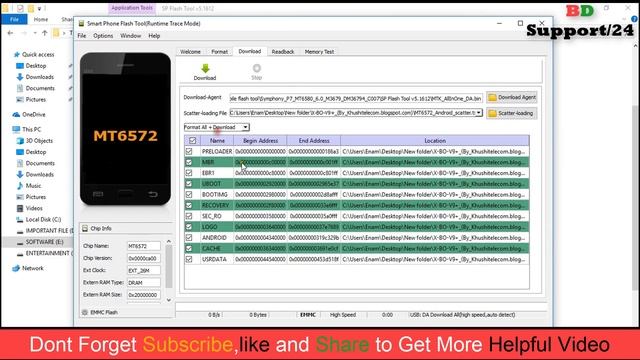Screen dimensions: 640x360
Task: Switch to the Format tab
Action: (220, 52)
